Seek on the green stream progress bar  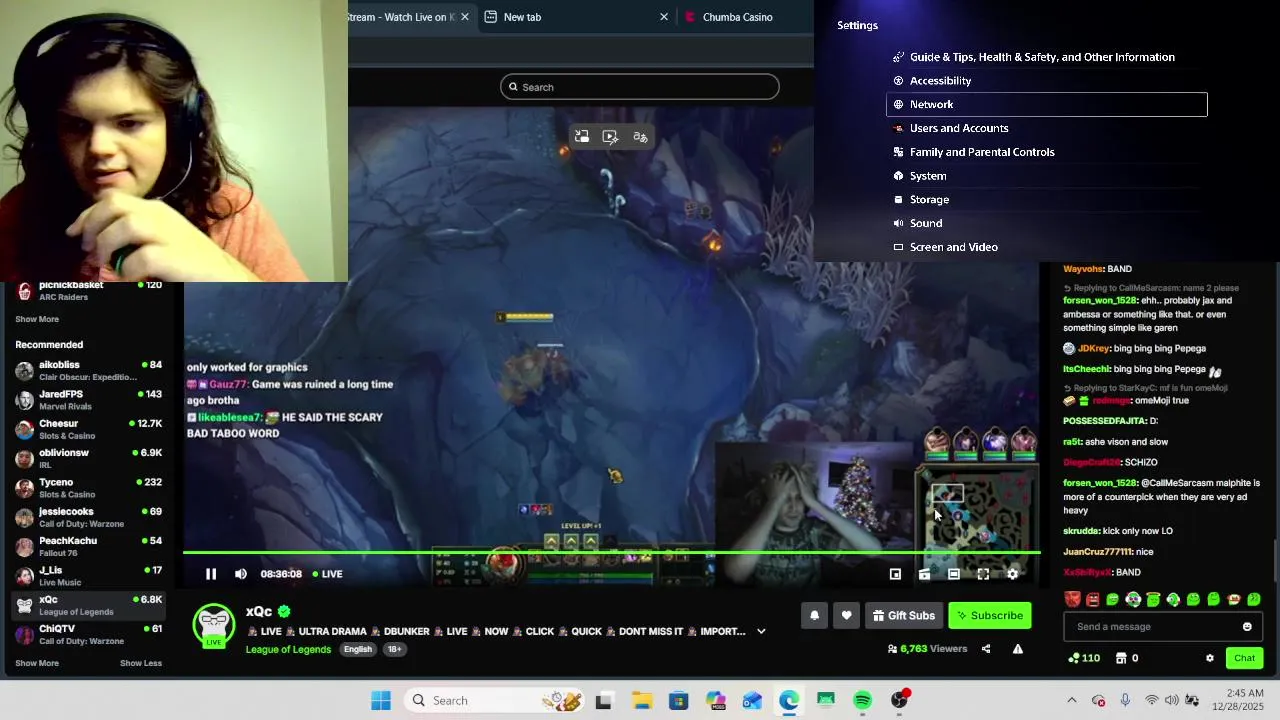[x=612, y=553]
